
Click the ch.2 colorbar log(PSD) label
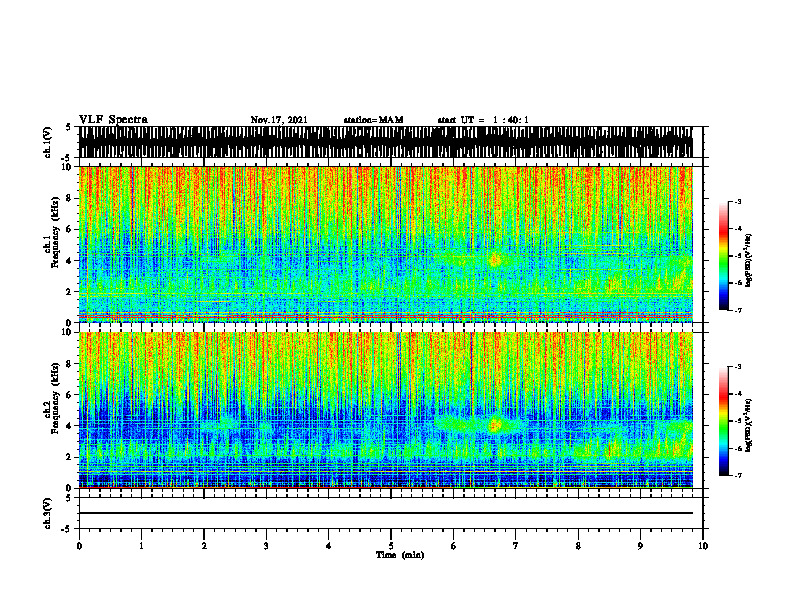point(749,425)
